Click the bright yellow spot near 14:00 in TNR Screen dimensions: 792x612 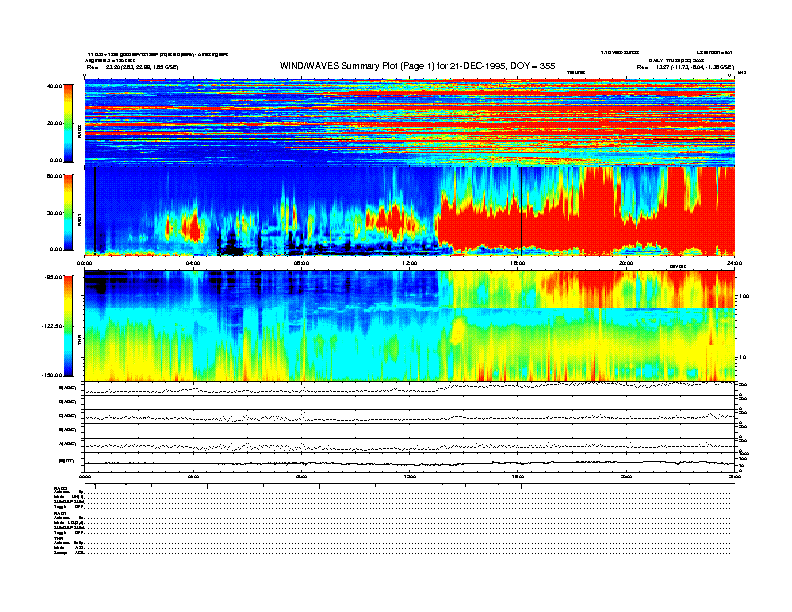[457, 331]
